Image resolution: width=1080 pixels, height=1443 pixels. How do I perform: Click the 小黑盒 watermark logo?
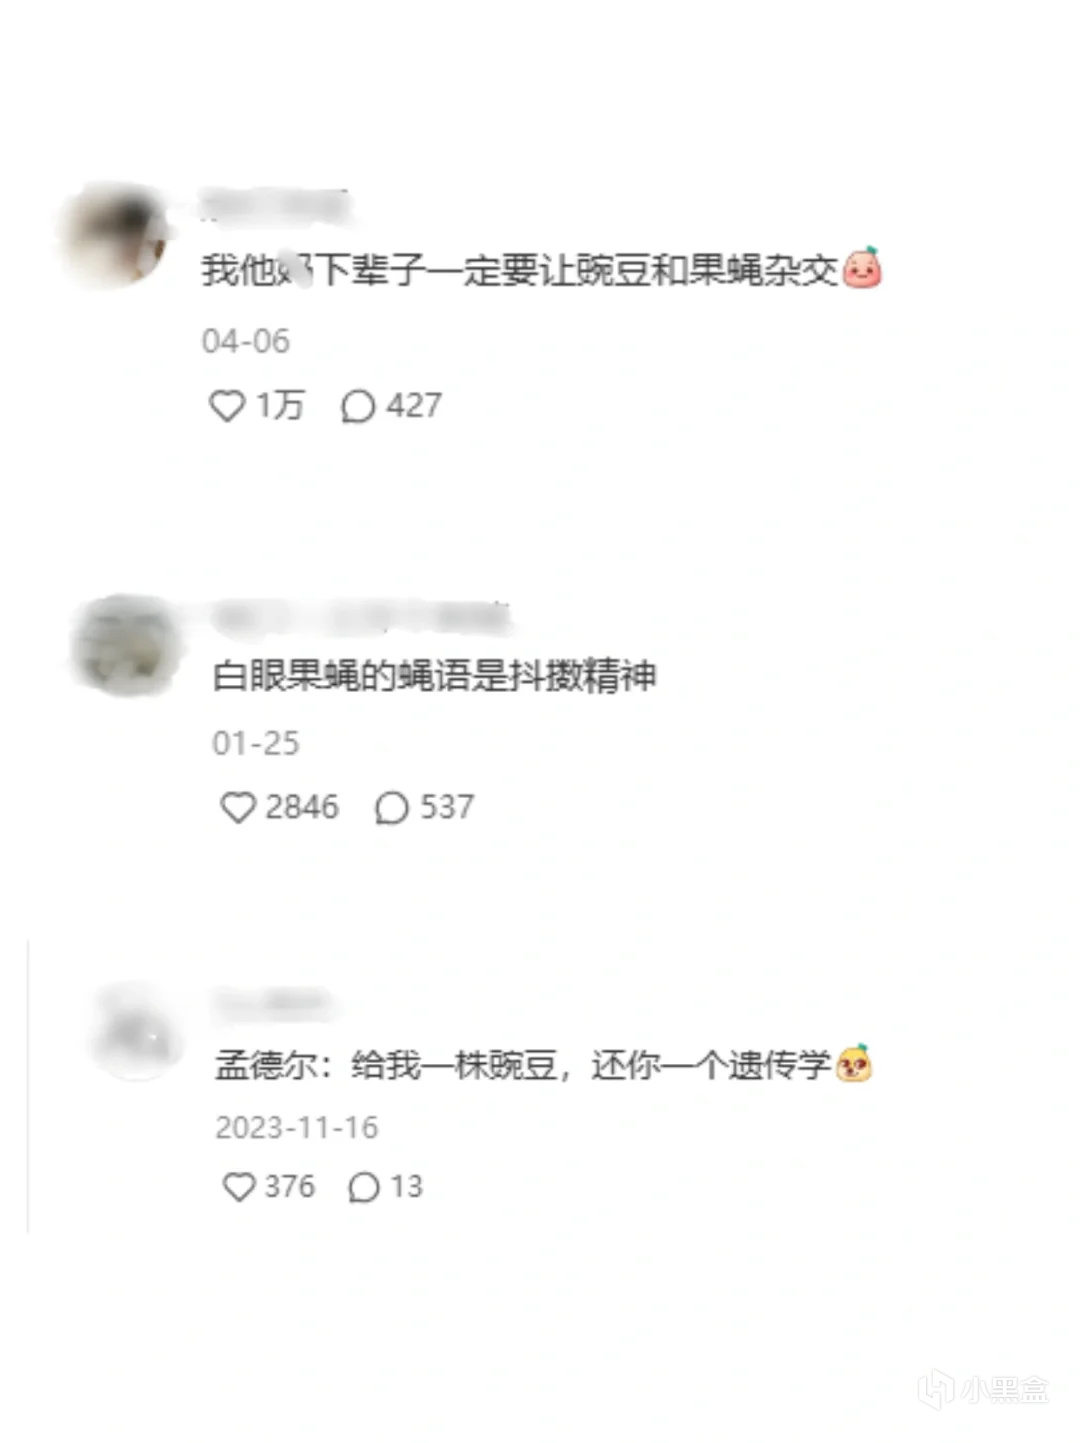click(x=984, y=1389)
